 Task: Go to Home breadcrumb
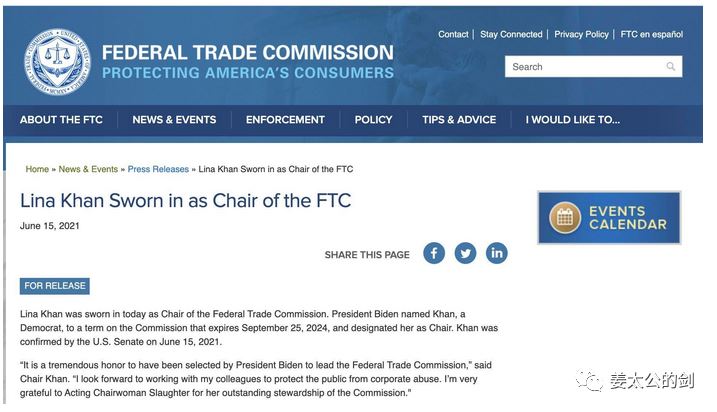tap(37, 169)
